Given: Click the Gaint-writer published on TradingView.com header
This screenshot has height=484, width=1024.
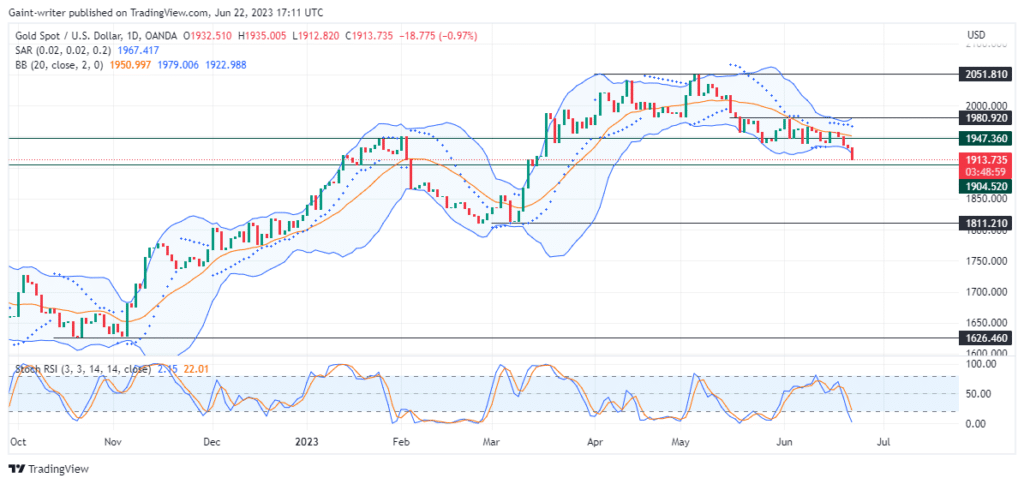Looking at the screenshot, I should [165, 12].
